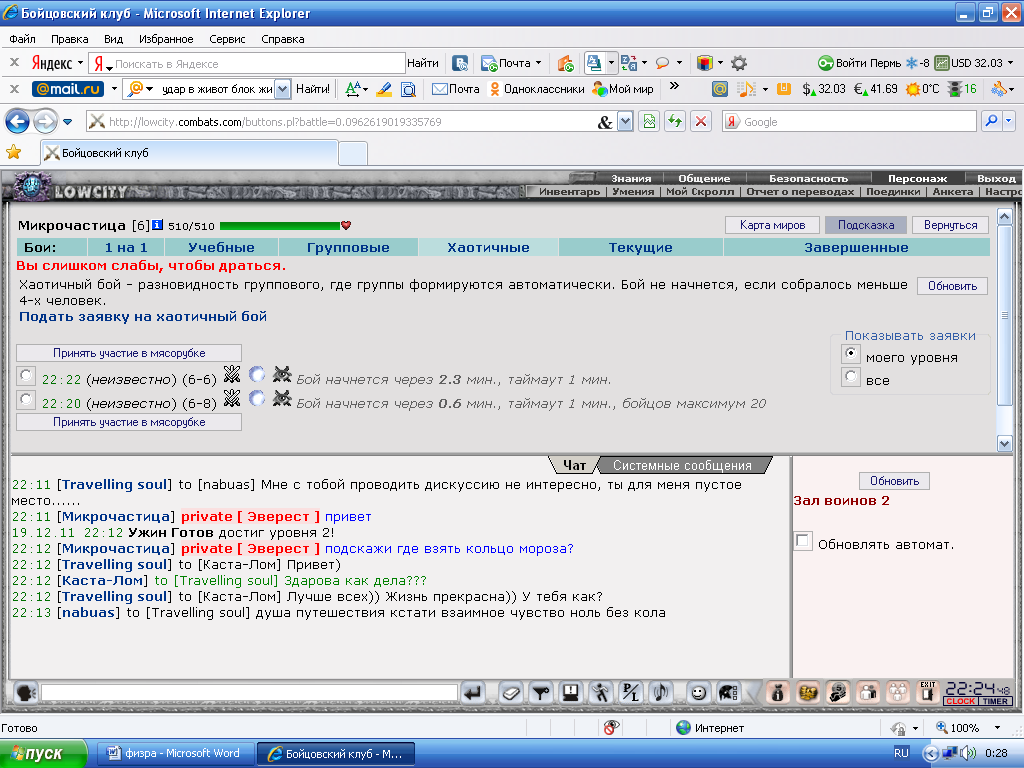Click browser back arrow button
The height and width of the screenshot is (768, 1024).
click(18, 121)
